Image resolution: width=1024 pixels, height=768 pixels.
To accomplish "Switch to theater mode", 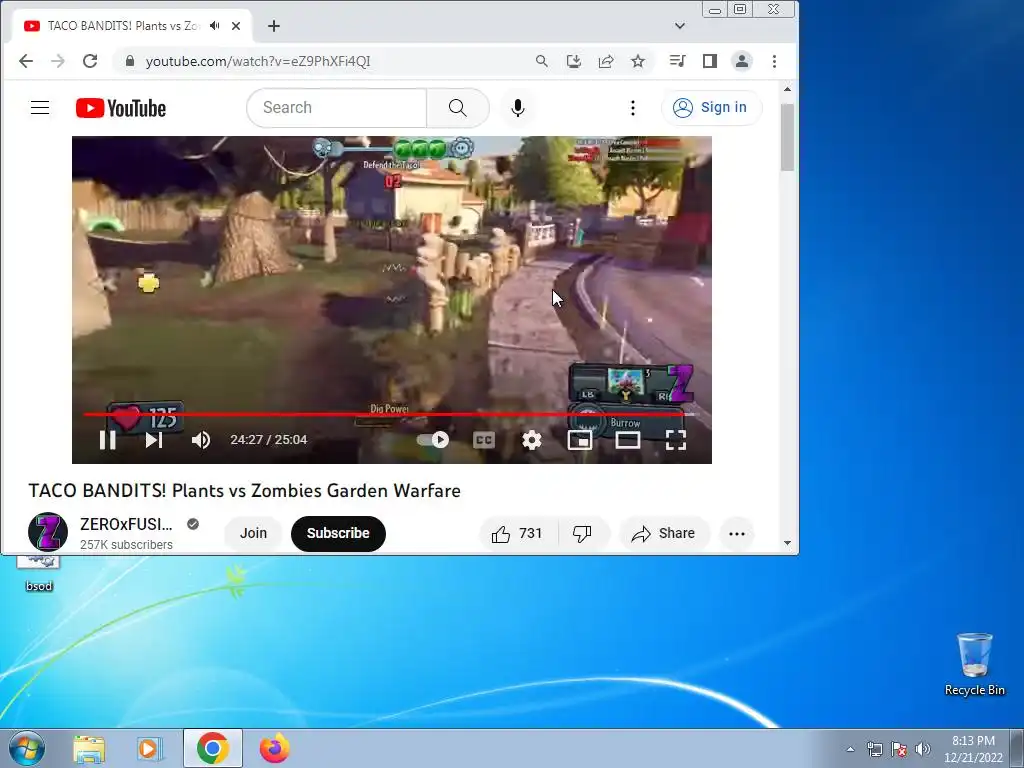I will 628,440.
